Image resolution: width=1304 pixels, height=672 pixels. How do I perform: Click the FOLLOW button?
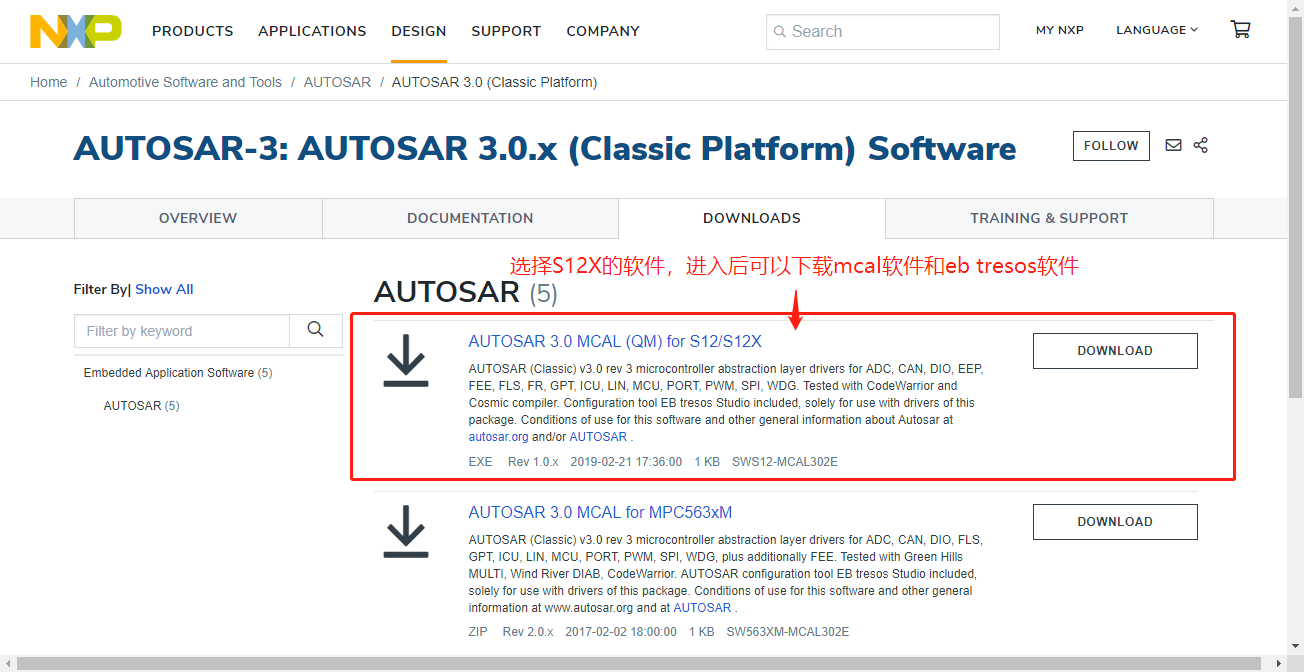click(1111, 145)
